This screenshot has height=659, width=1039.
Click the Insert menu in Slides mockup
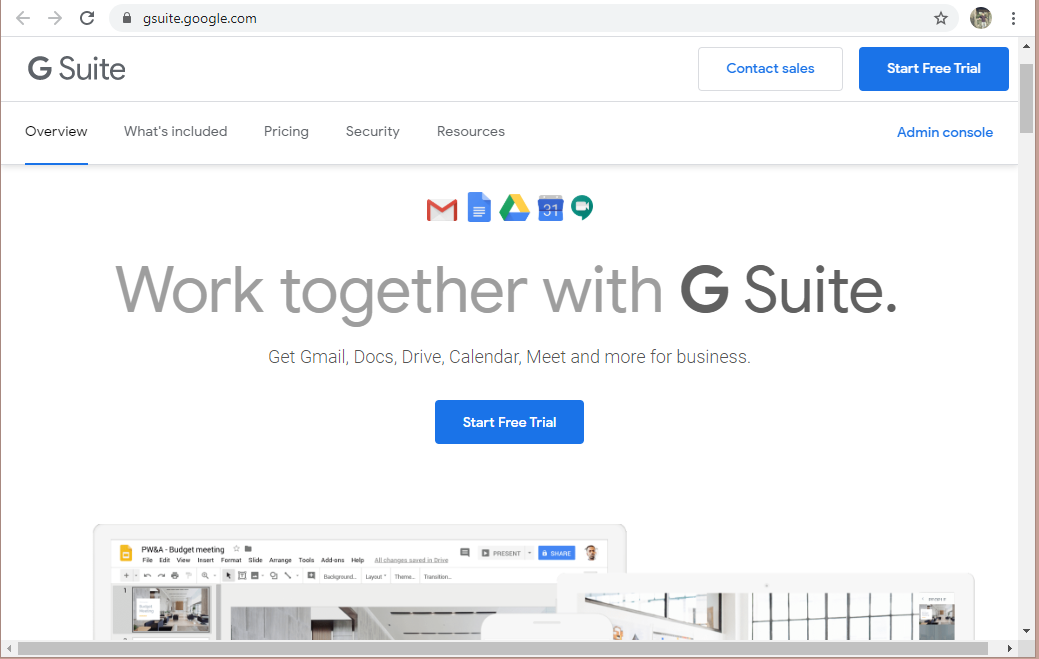click(205, 560)
